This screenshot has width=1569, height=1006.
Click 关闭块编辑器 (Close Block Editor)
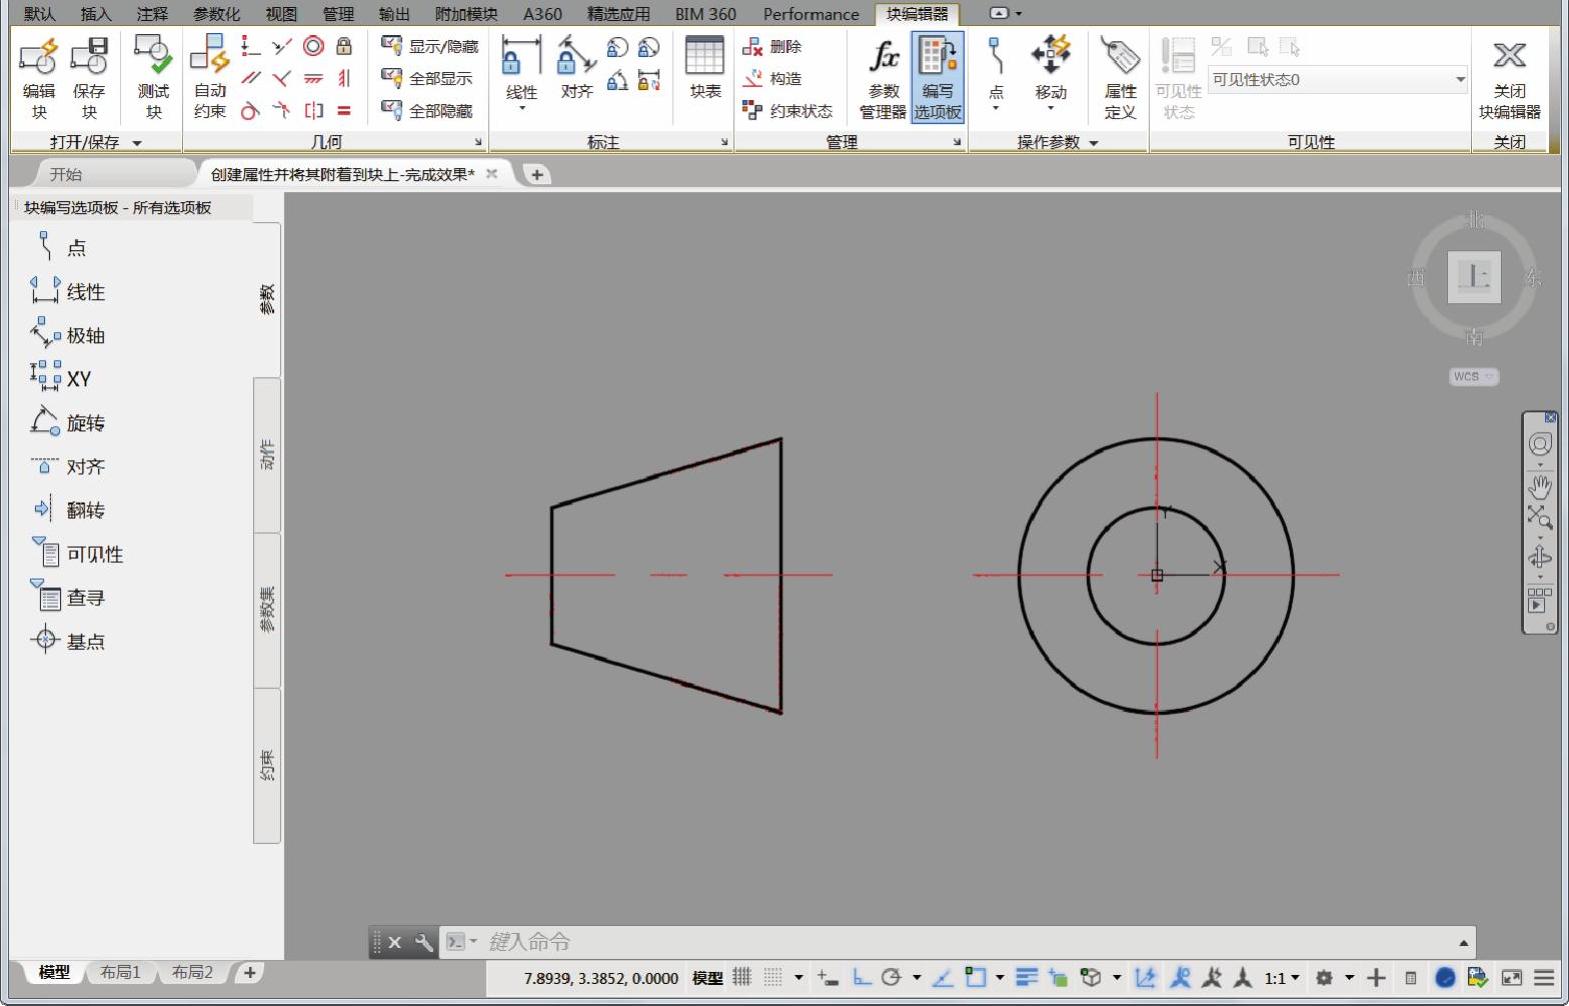[x=1509, y=78]
